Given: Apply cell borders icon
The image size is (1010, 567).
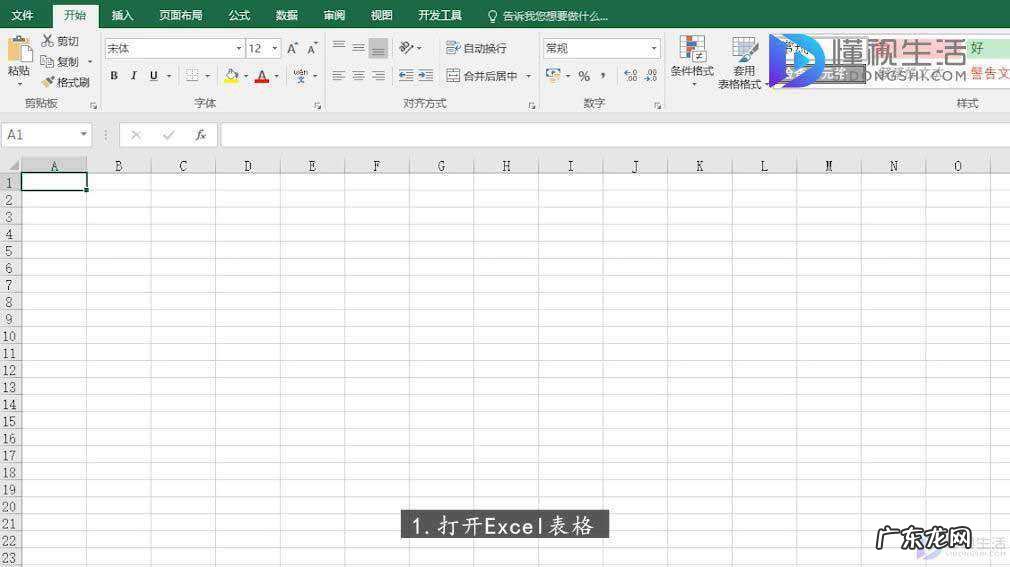Looking at the screenshot, I should pos(192,76).
